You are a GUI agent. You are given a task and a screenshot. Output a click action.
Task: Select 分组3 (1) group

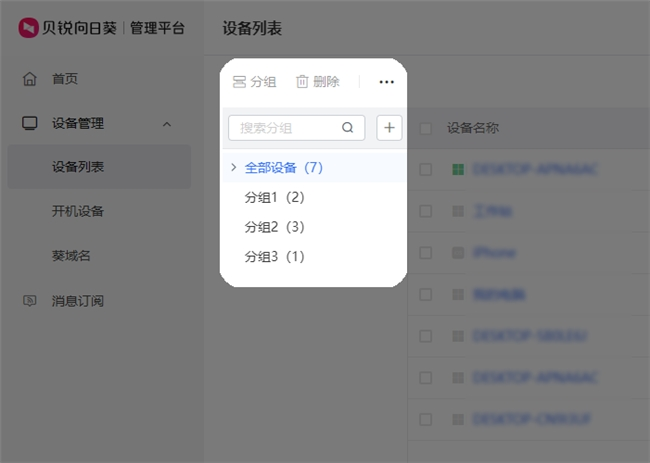pyautogui.click(x=274, y=257)
